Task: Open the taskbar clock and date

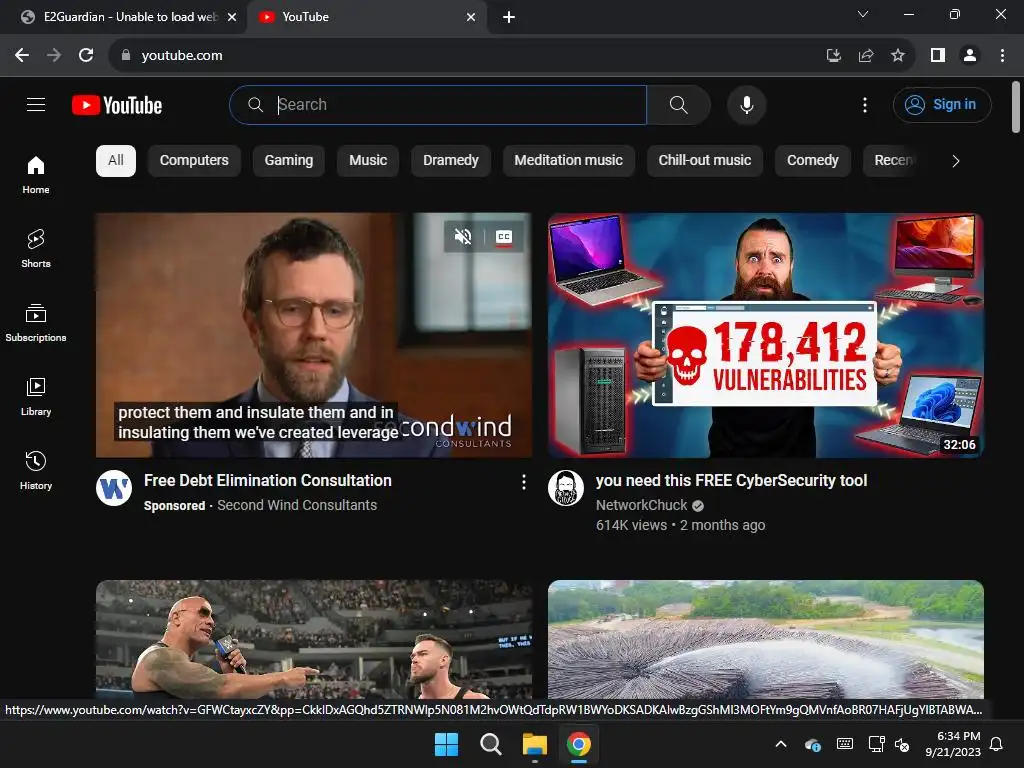Action: pos(953,744)
